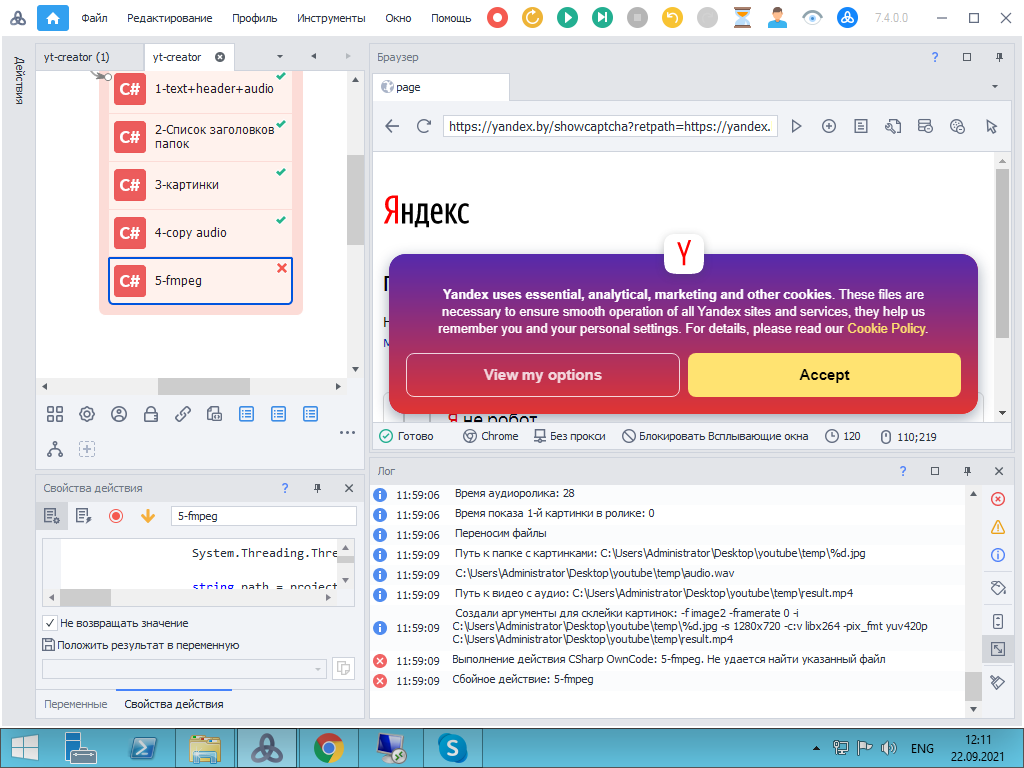Select the 5-fmpeg action block
This screenshot has height=768, width=1024.
tap(200, 281)
